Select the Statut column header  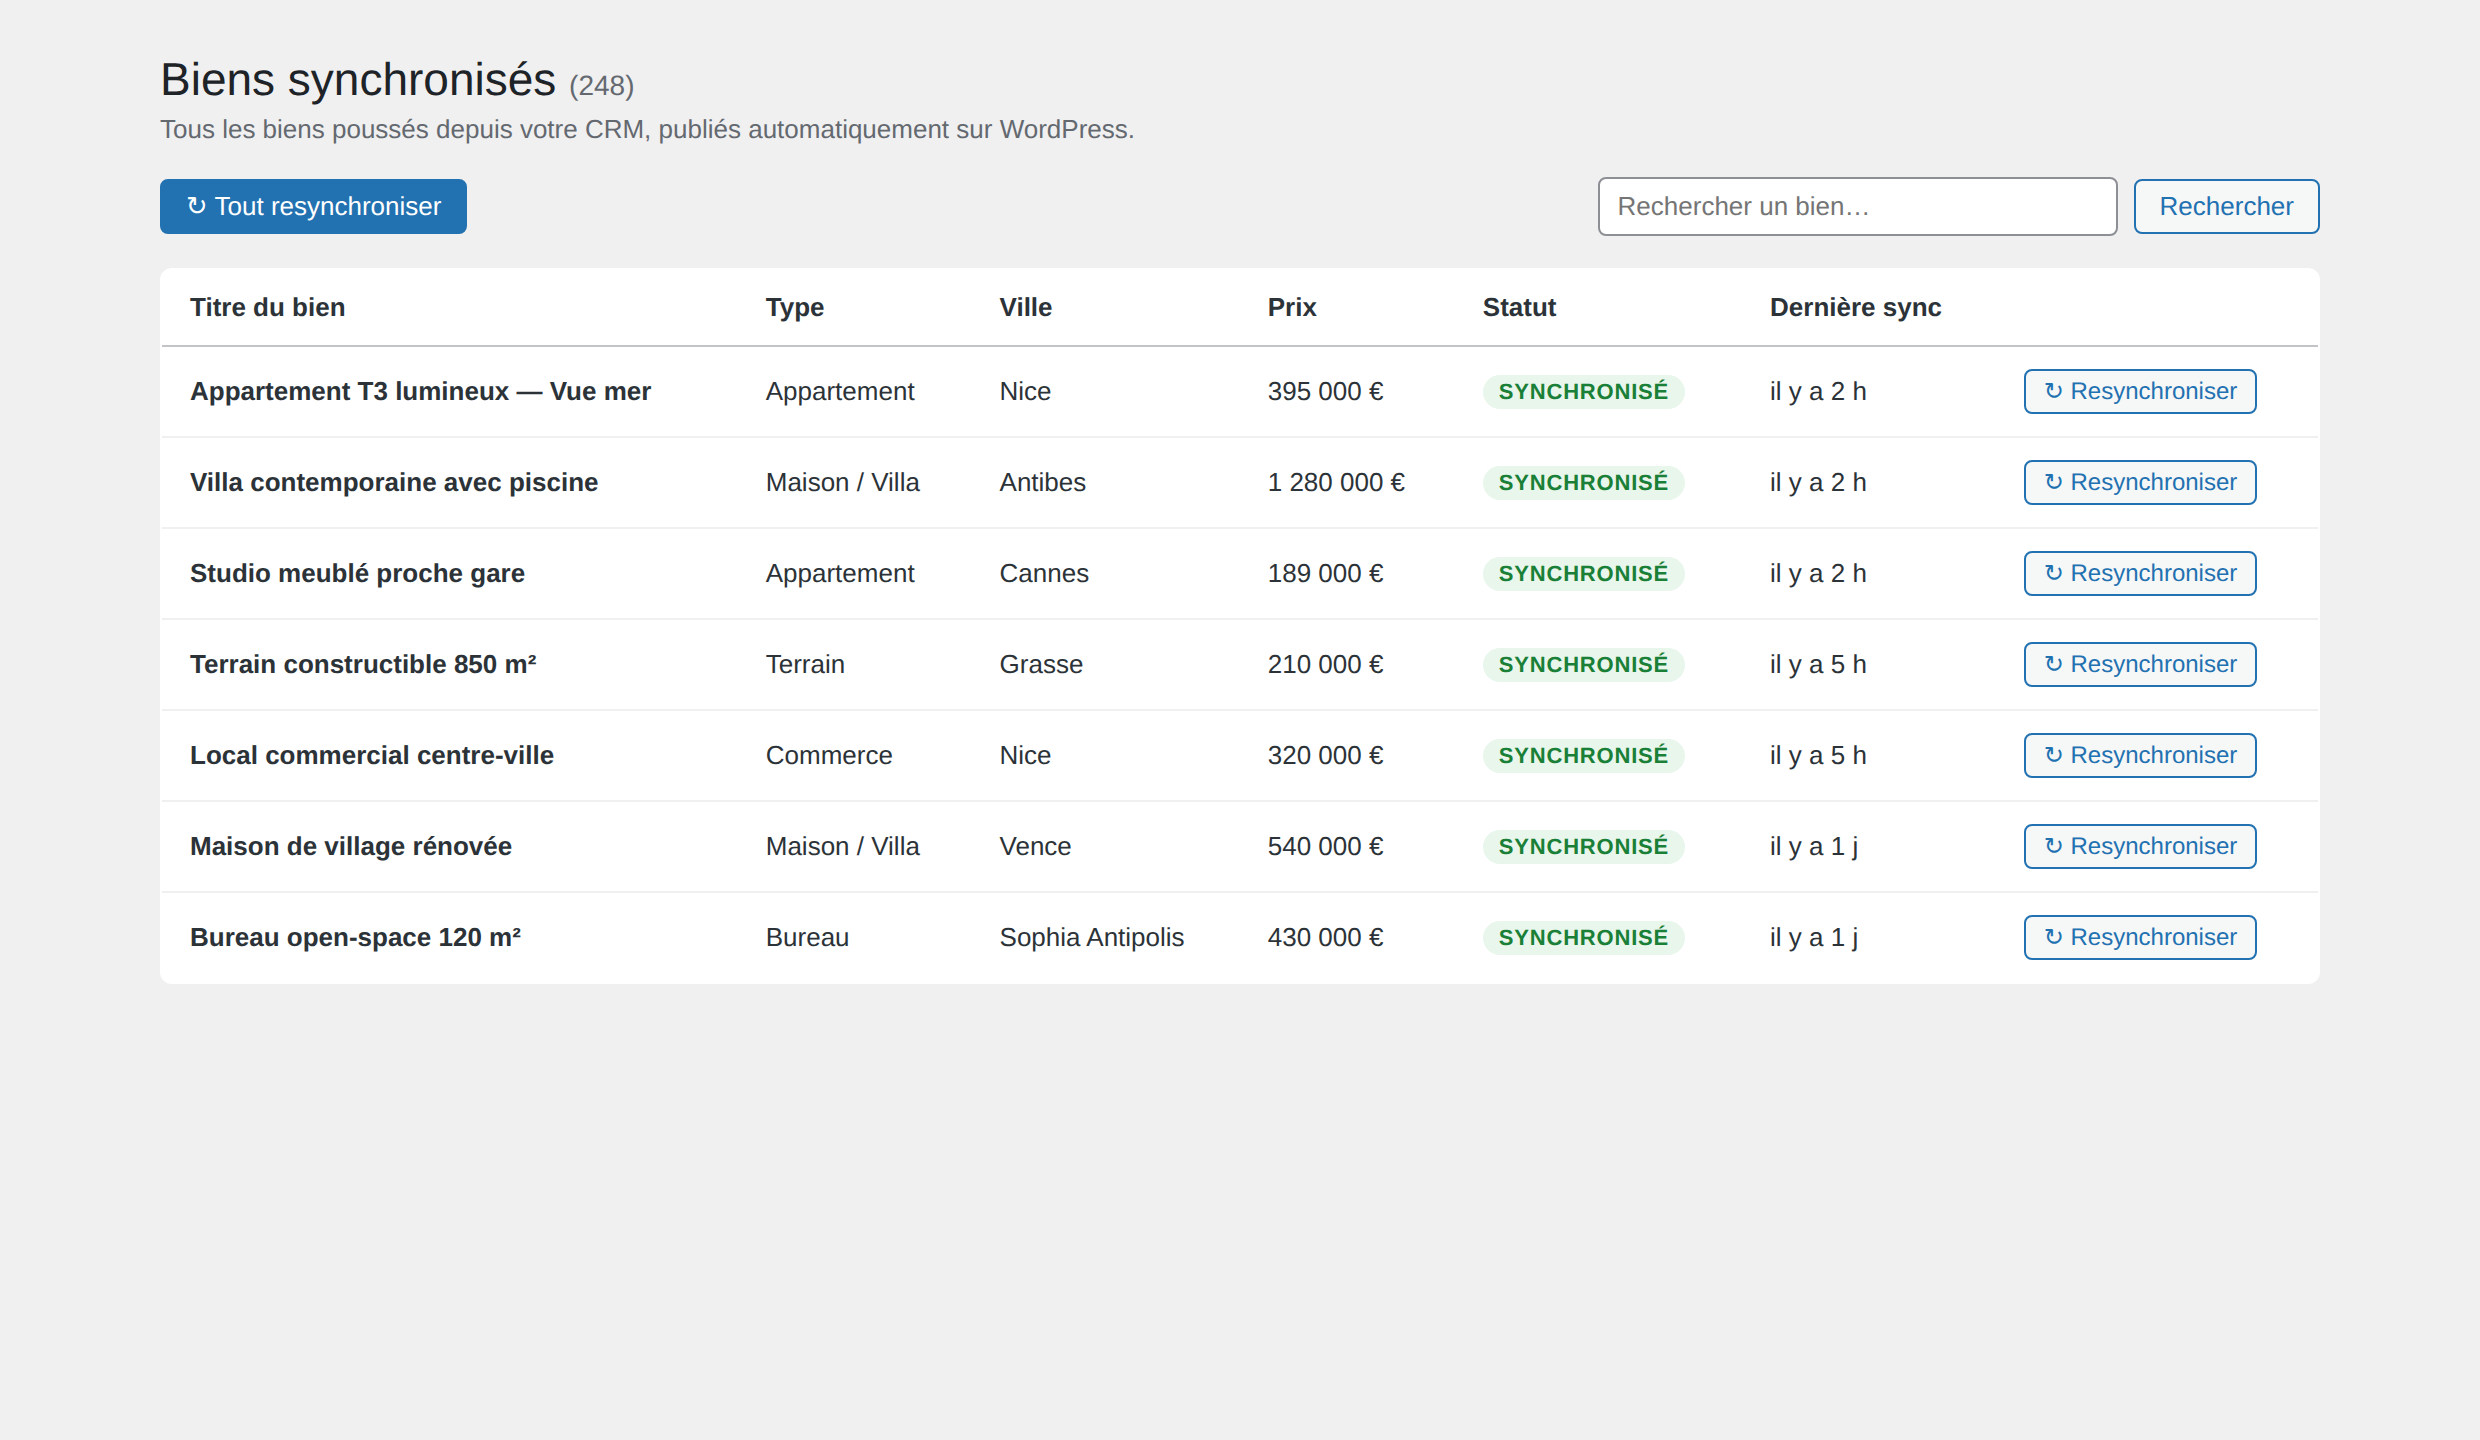coord(1519,307)
